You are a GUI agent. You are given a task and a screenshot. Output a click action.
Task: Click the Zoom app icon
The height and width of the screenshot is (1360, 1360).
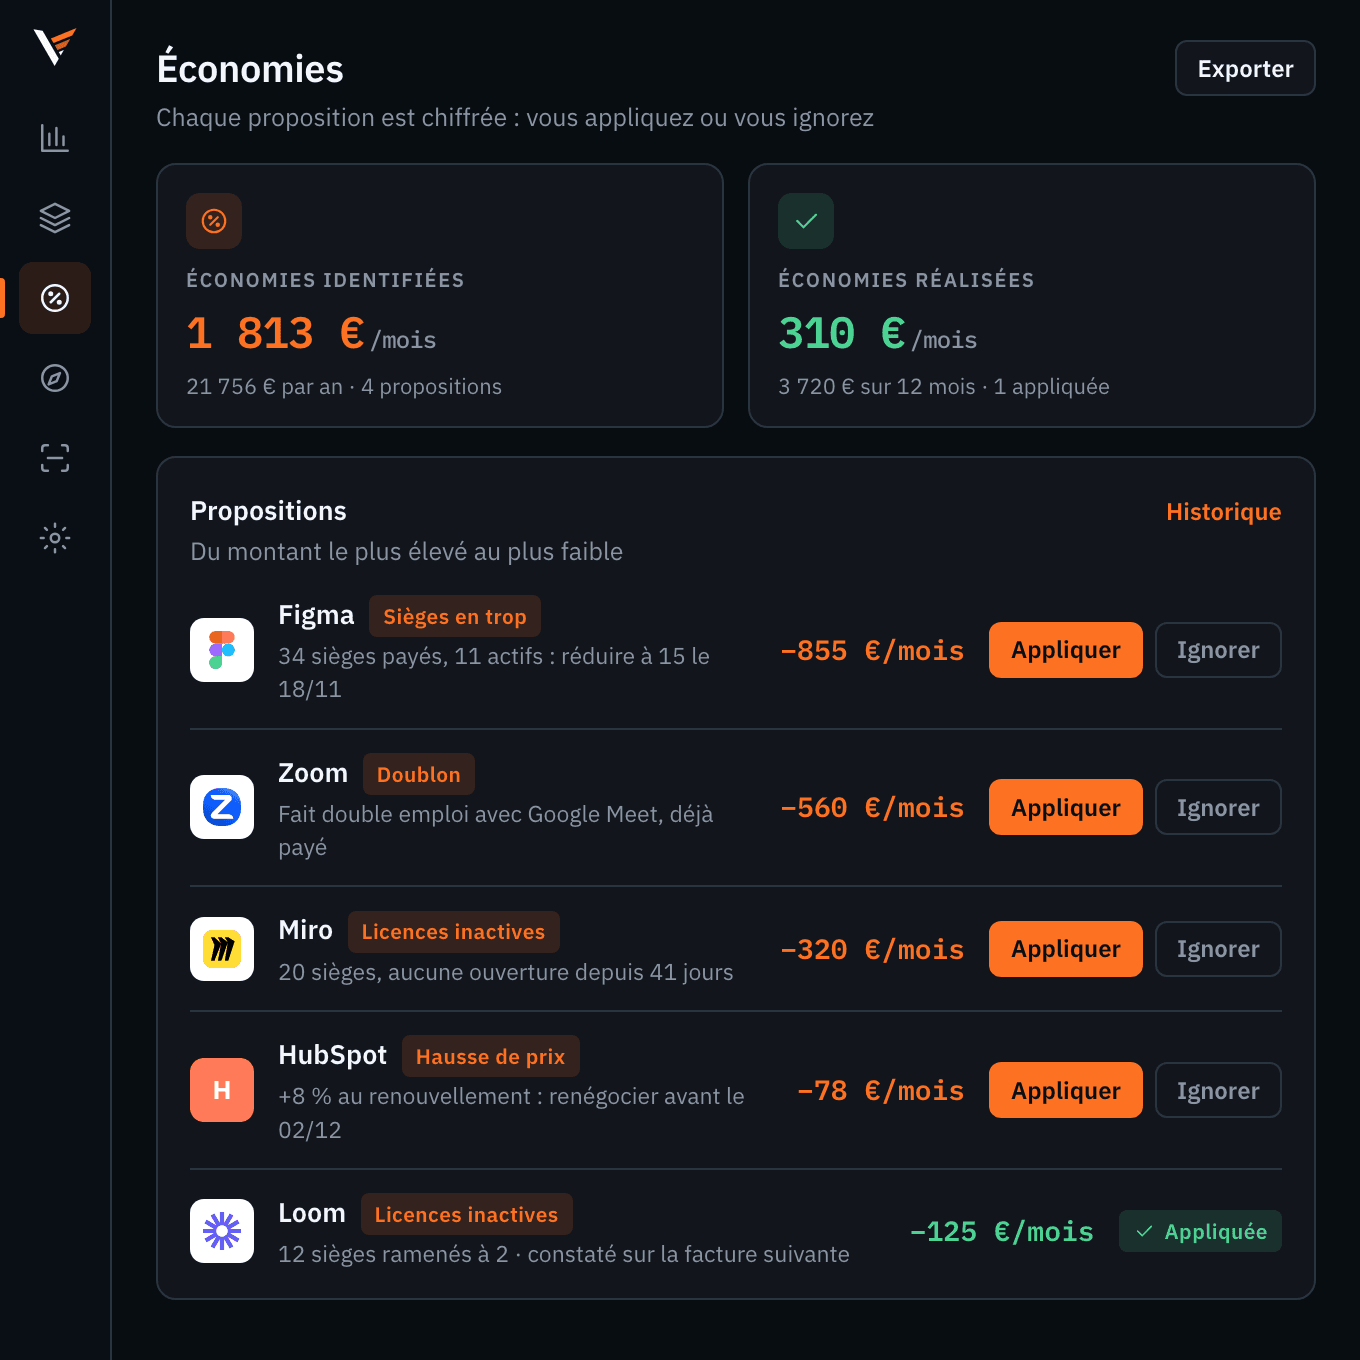pos(222,807)
